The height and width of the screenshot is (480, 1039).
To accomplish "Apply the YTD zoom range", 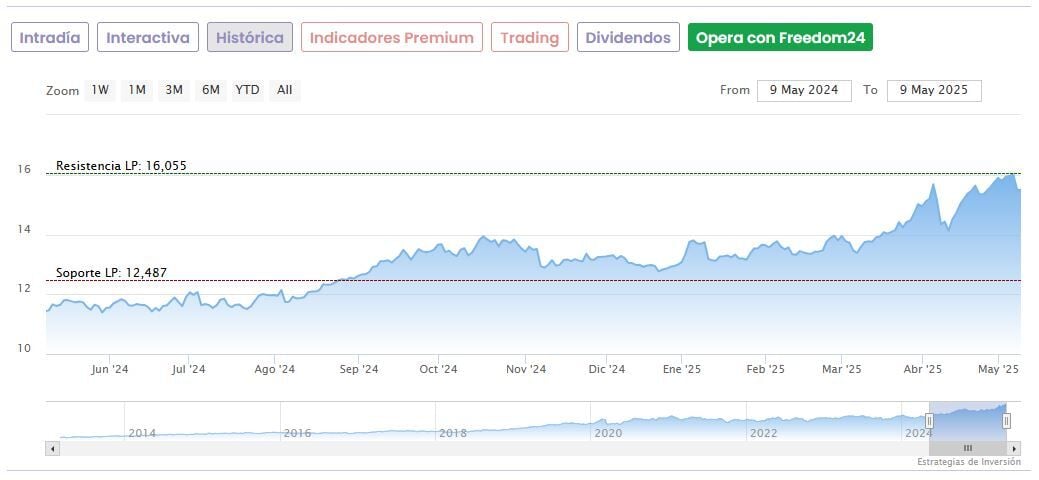I will click(x=247, y=90).
